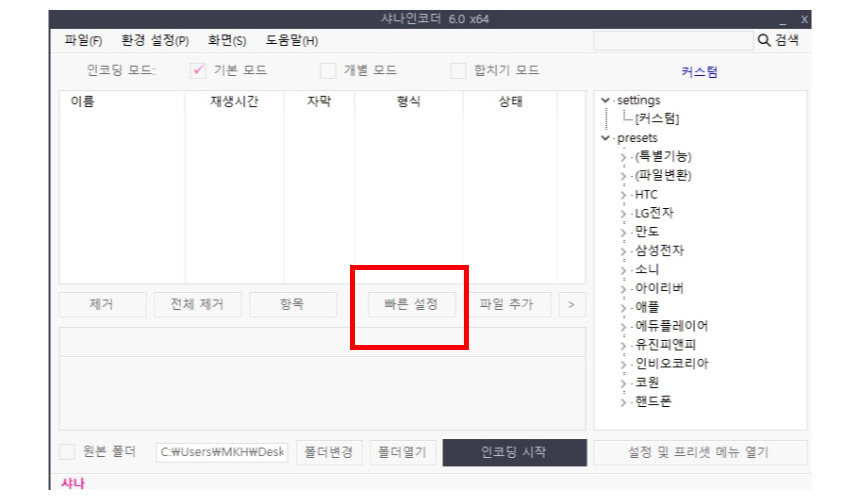Click the 폴더열기 button
860x500 pixels.
pos(403,452)
